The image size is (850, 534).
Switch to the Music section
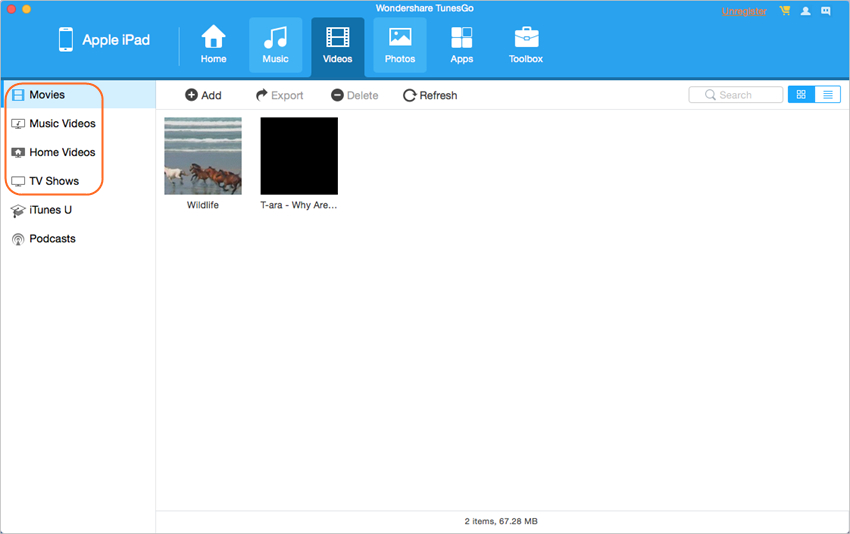point(275,45)
